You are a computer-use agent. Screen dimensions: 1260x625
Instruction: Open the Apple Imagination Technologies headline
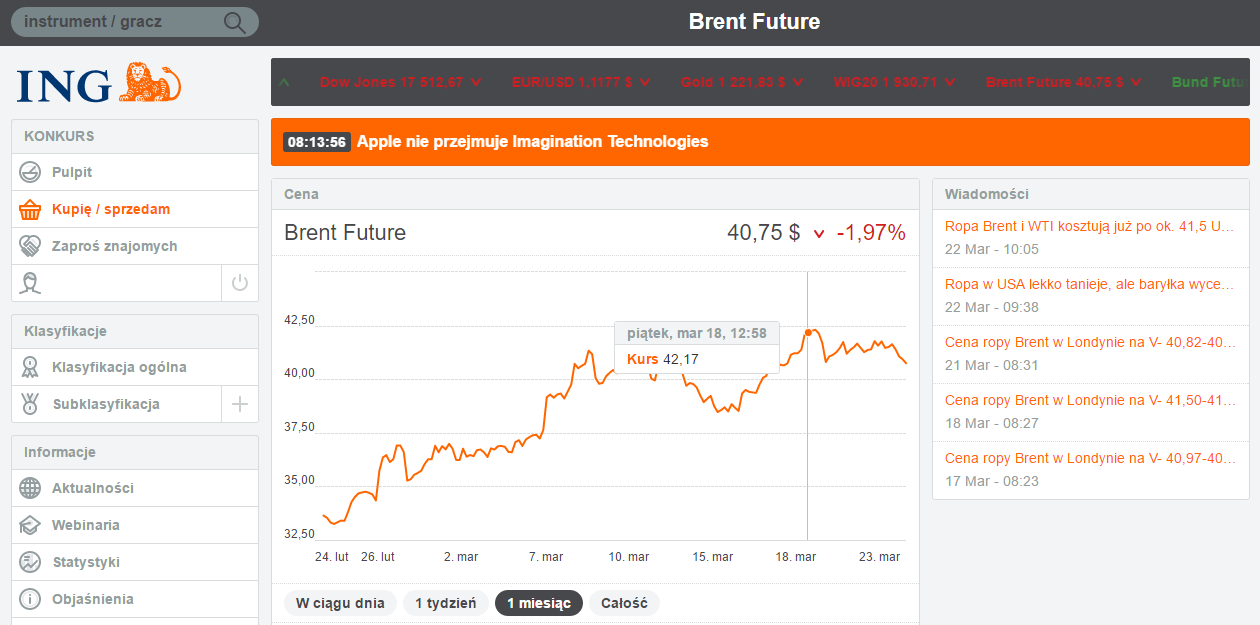click(x=532, y=142)
